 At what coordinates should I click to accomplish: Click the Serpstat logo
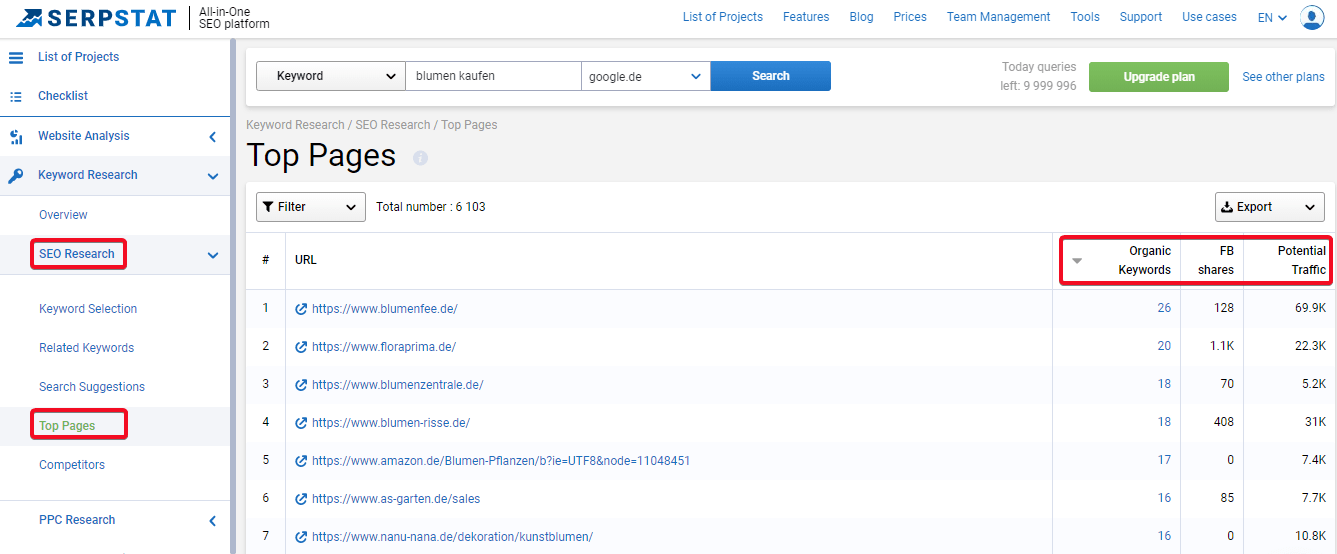(x=97, y=17)
